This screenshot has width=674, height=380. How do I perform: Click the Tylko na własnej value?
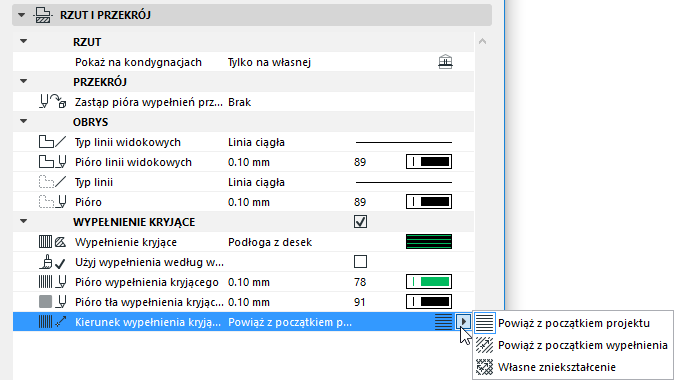(x=269, y=62)
